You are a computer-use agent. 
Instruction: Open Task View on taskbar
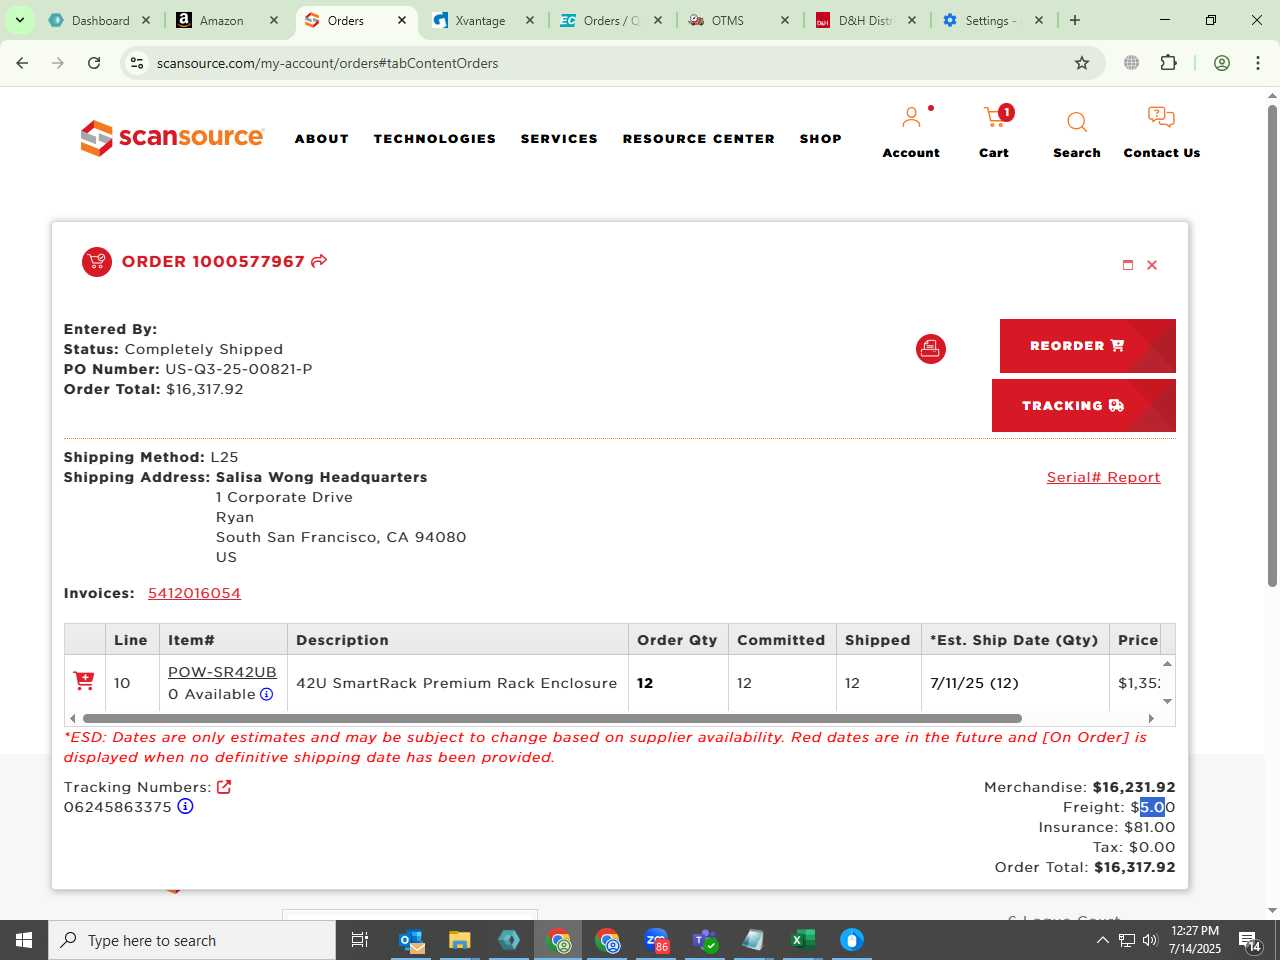pyautogui.click(x=360, y=940)
